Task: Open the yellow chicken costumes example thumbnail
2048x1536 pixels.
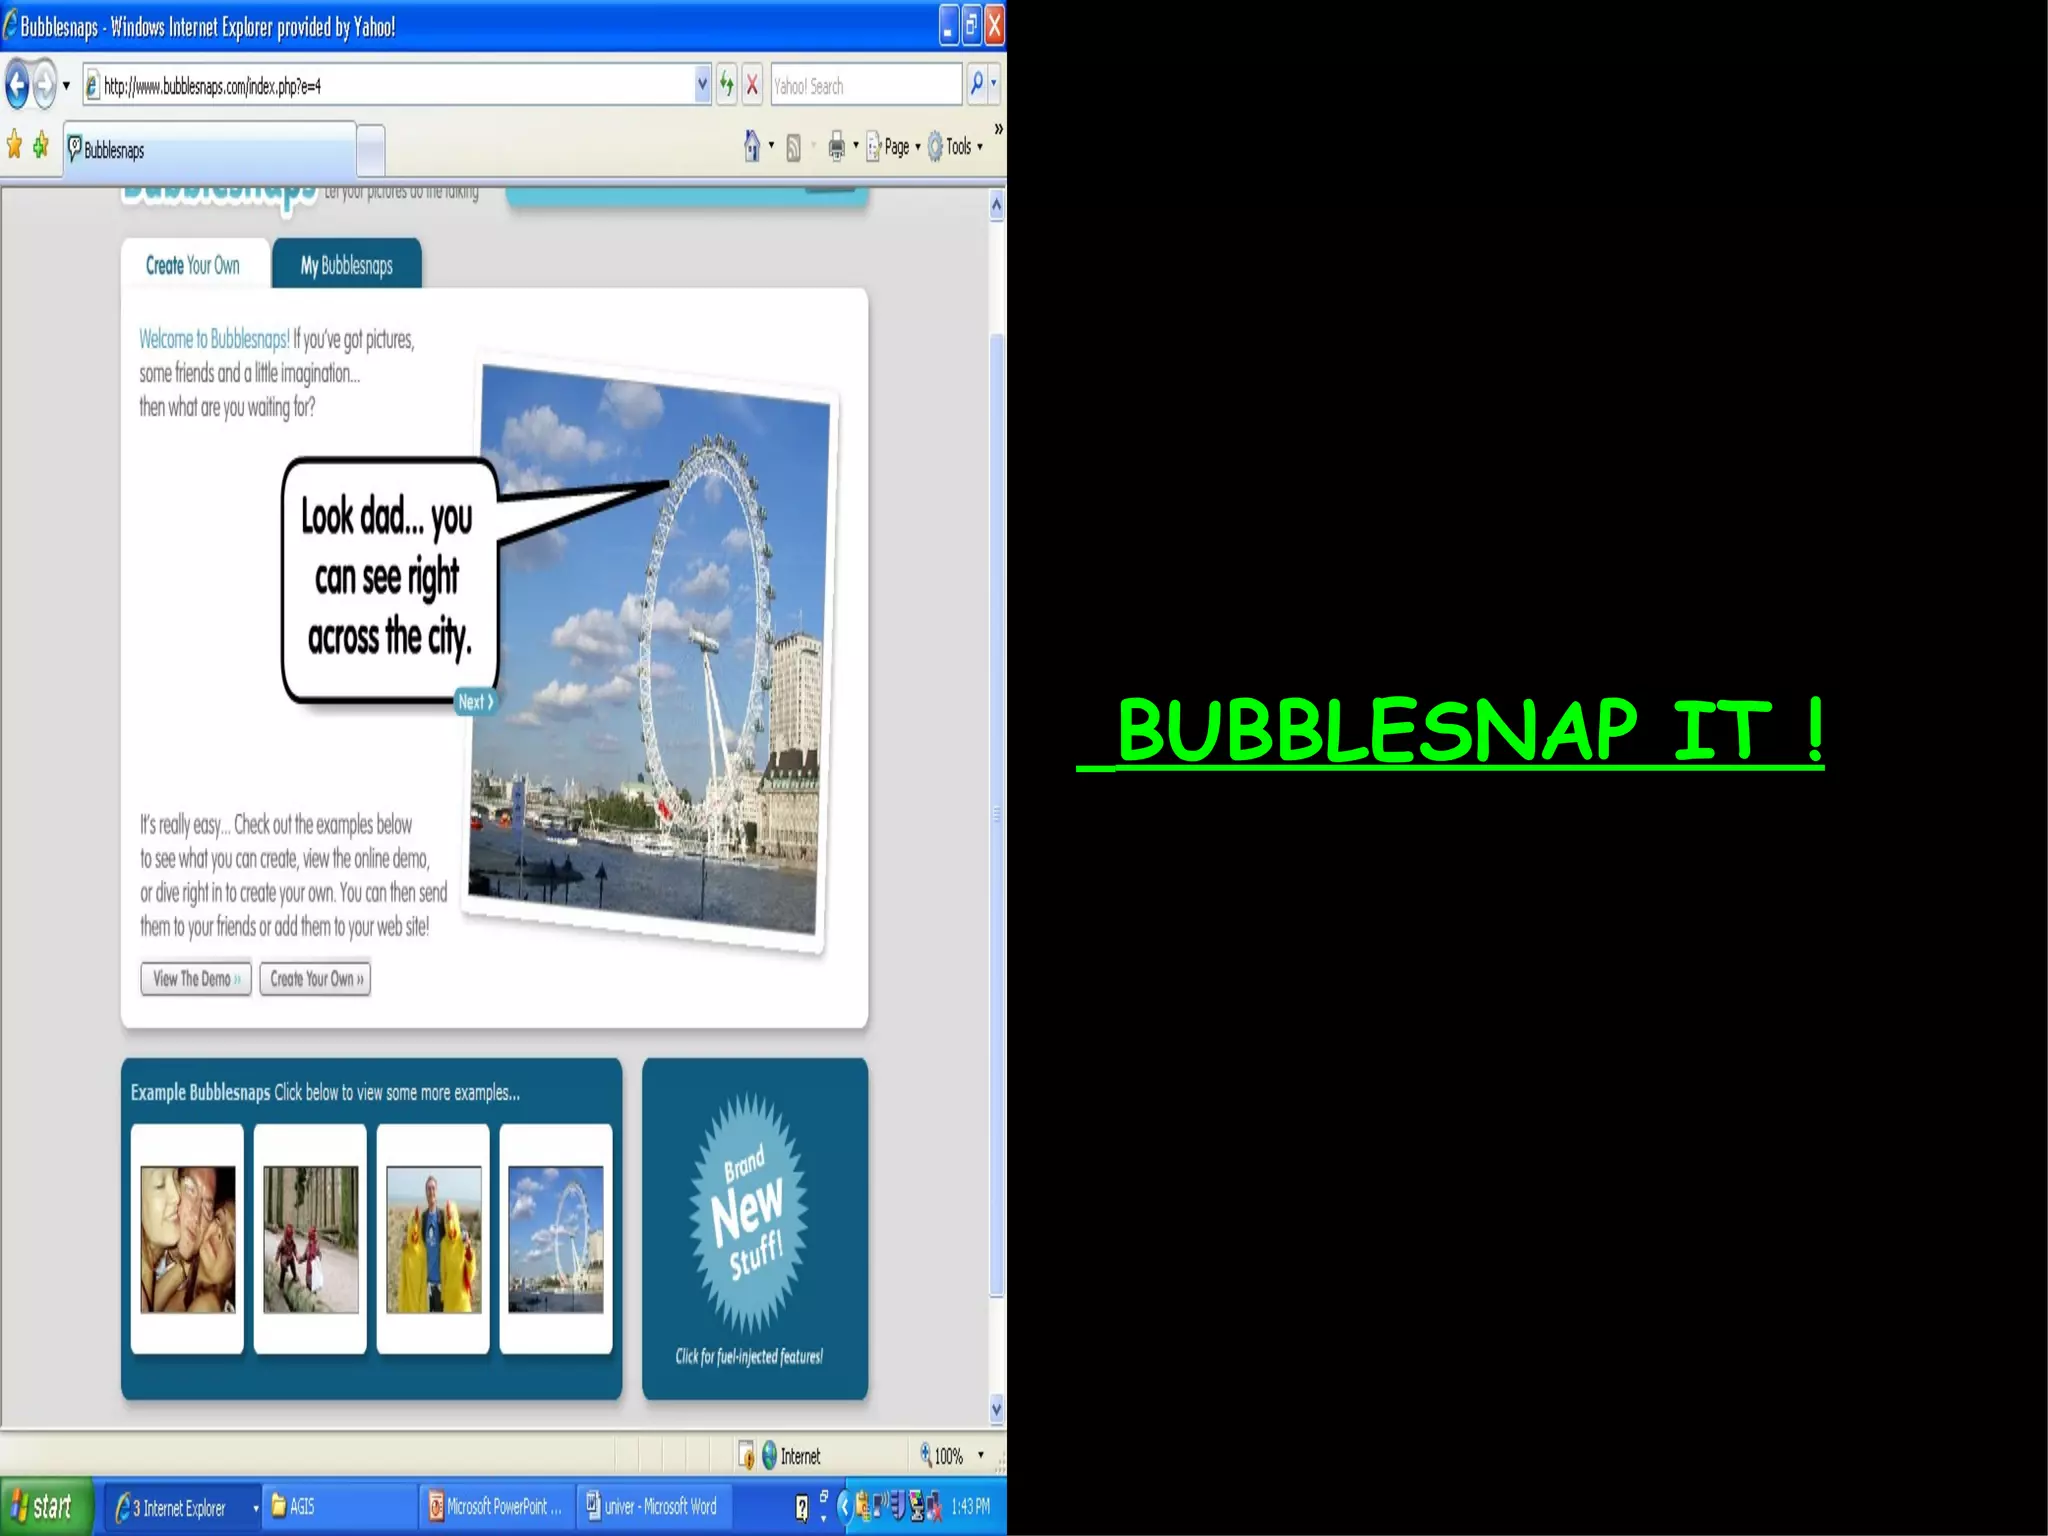Action: (434, 1239)
